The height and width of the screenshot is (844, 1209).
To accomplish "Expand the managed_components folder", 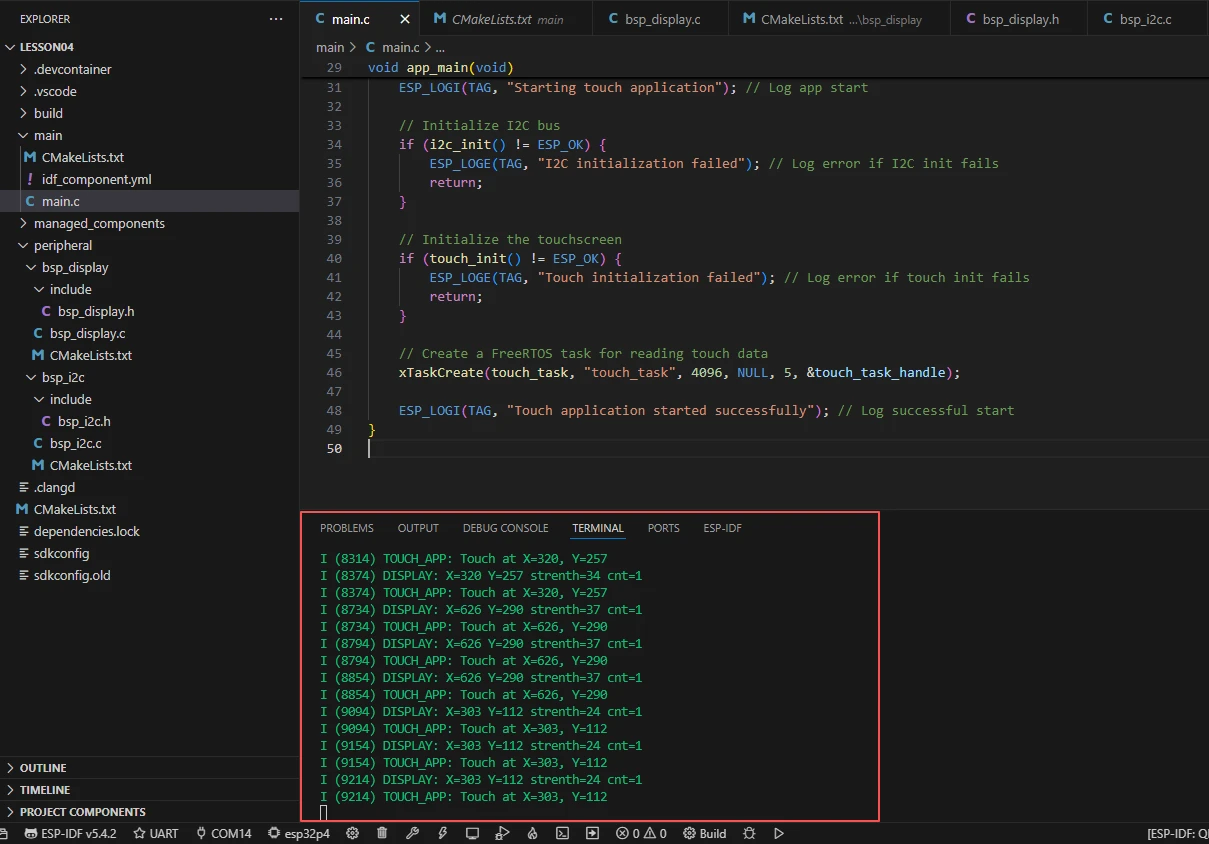I will tap(98, 223).
